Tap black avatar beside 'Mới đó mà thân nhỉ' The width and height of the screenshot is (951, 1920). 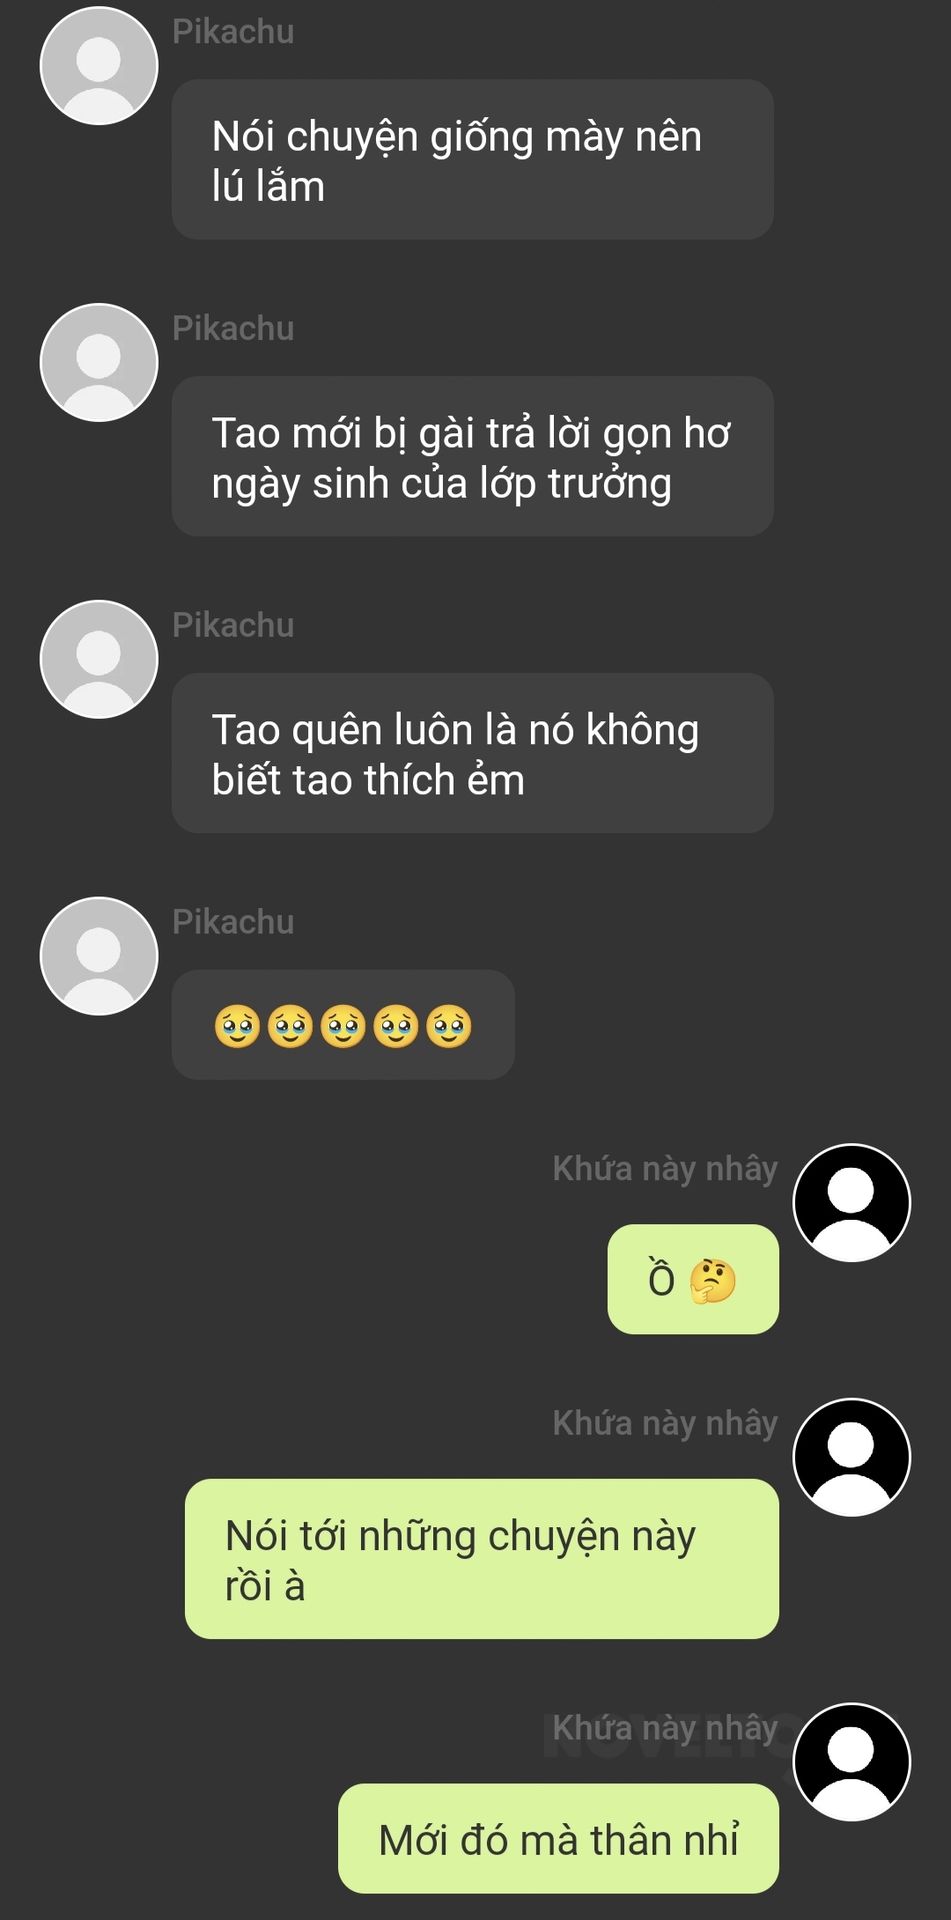pyautogui.click(x=852, y=1762)
